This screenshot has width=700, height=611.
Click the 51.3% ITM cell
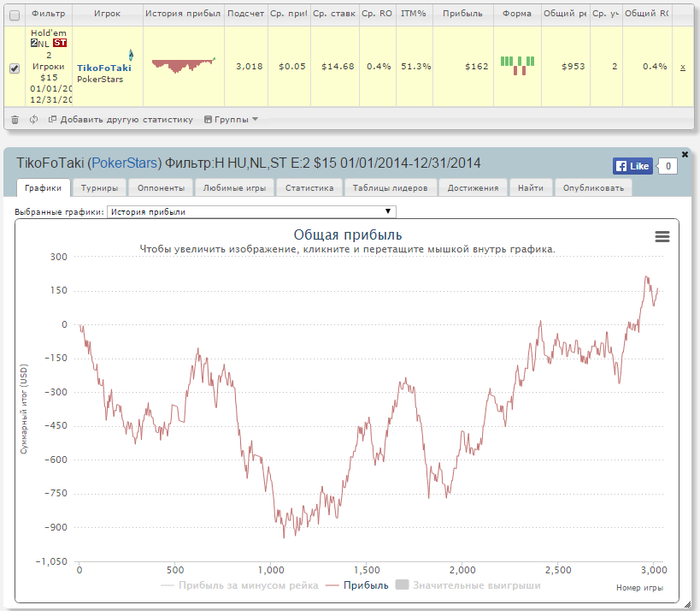pos(416,67)
